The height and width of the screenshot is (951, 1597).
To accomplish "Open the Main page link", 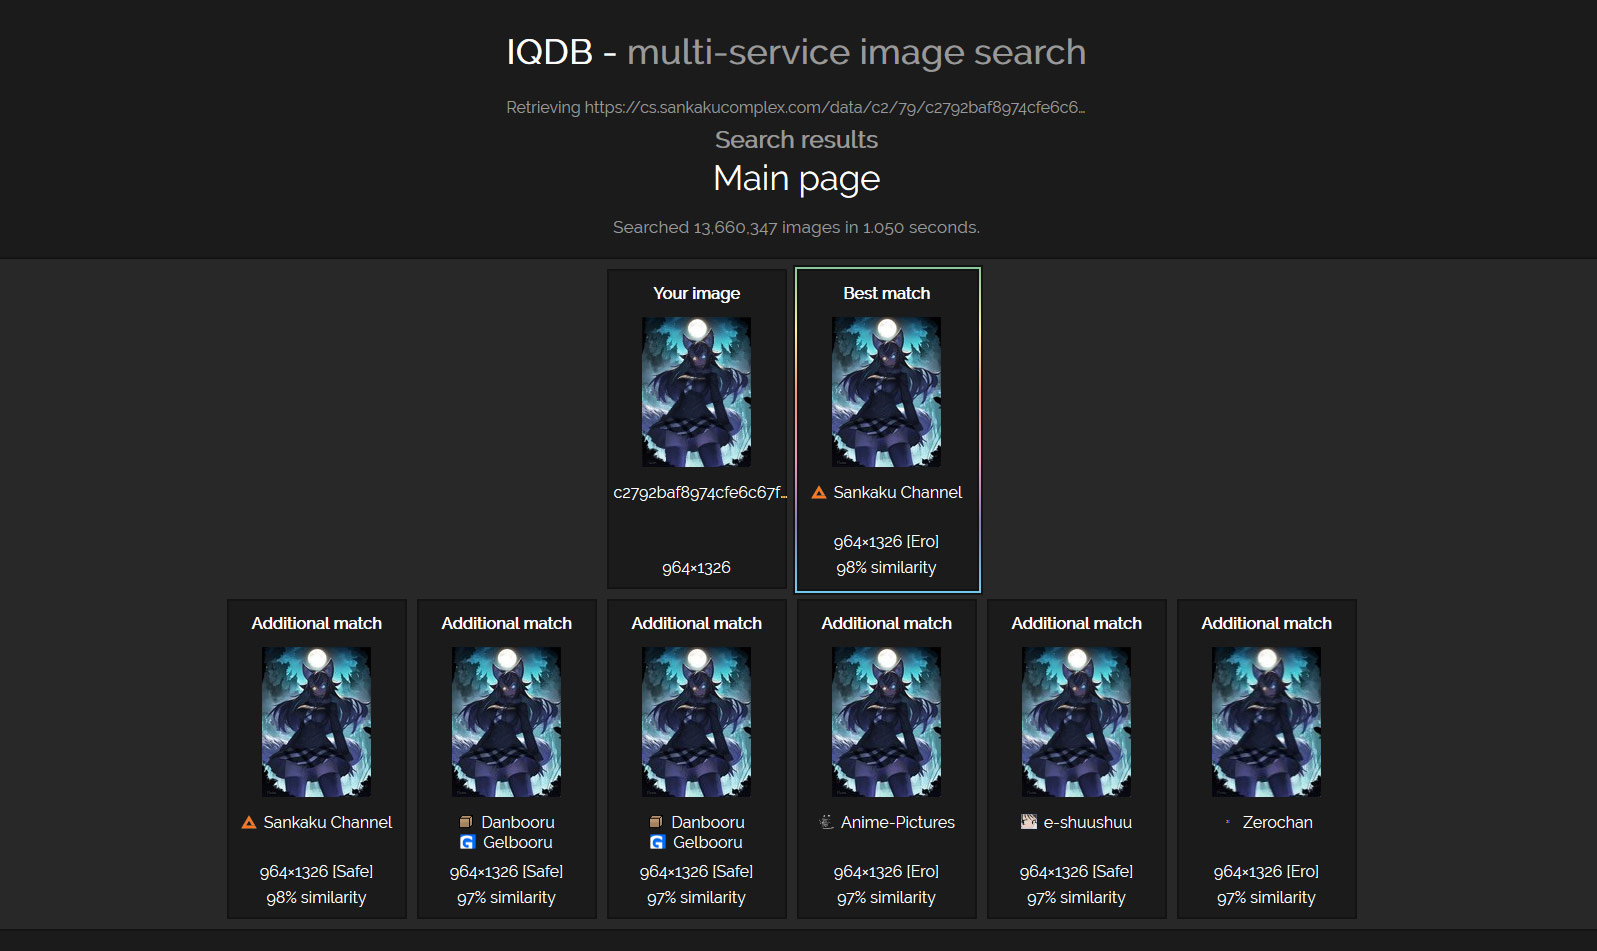I will coord(796,178).
